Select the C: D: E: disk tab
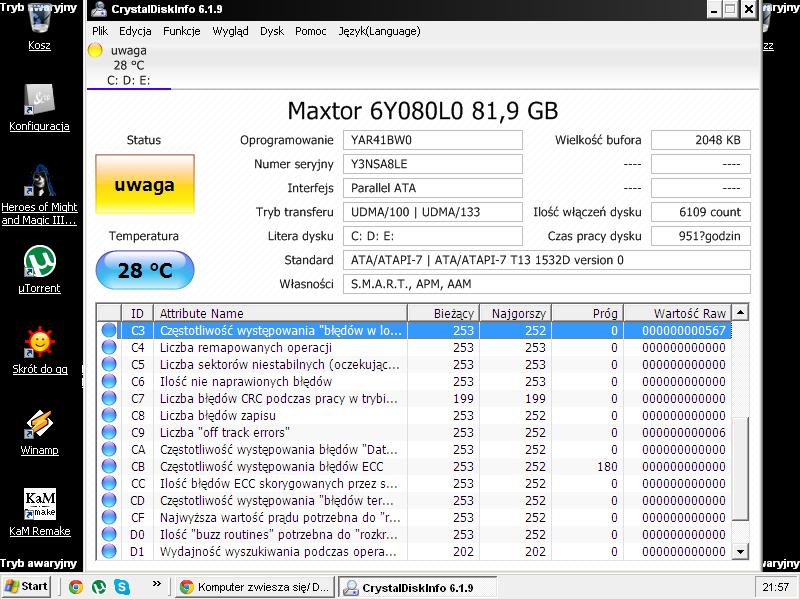 (129, 65)
